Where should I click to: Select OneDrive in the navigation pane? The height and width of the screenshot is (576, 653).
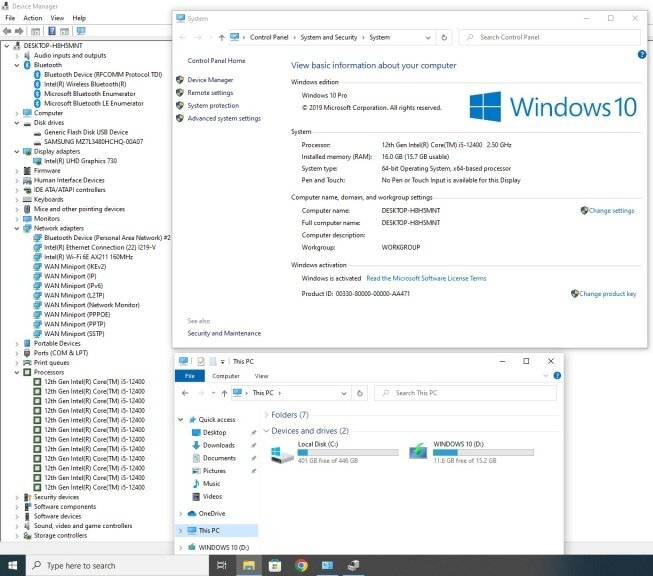[x=212, y=514]
